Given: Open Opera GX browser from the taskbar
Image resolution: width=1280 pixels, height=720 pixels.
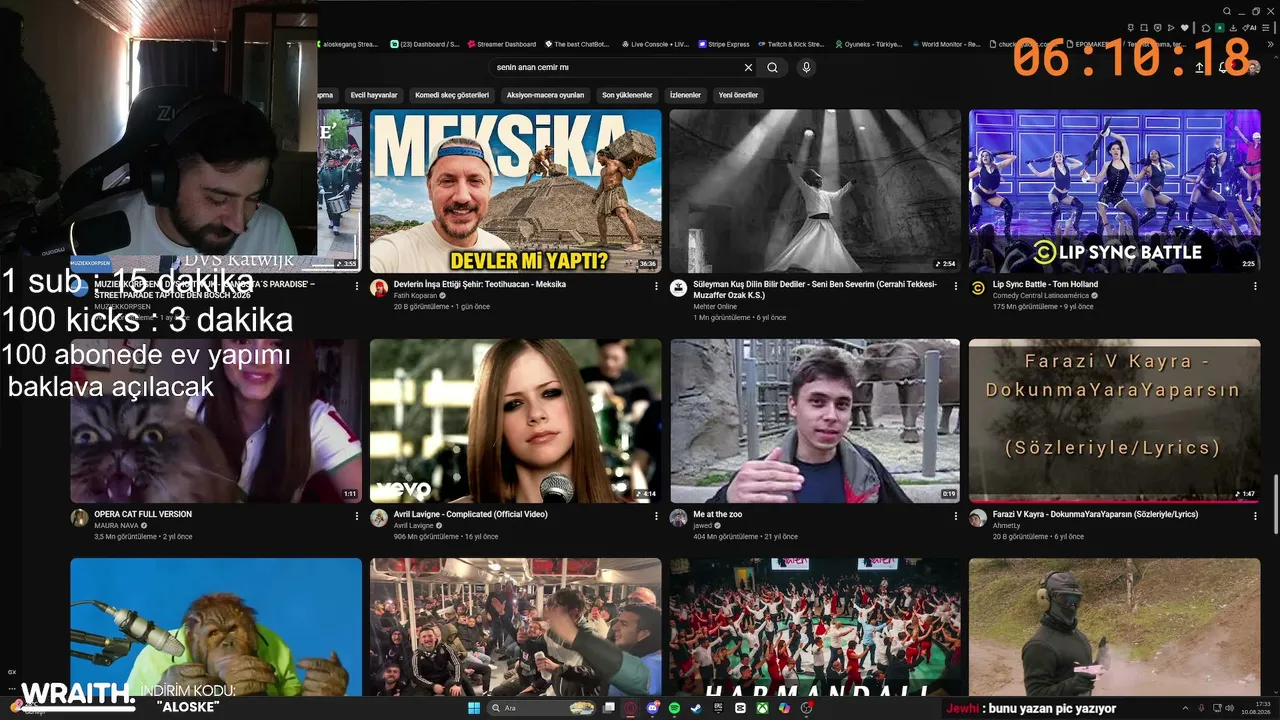Looking at the screenshot, I should coord(631,708).
